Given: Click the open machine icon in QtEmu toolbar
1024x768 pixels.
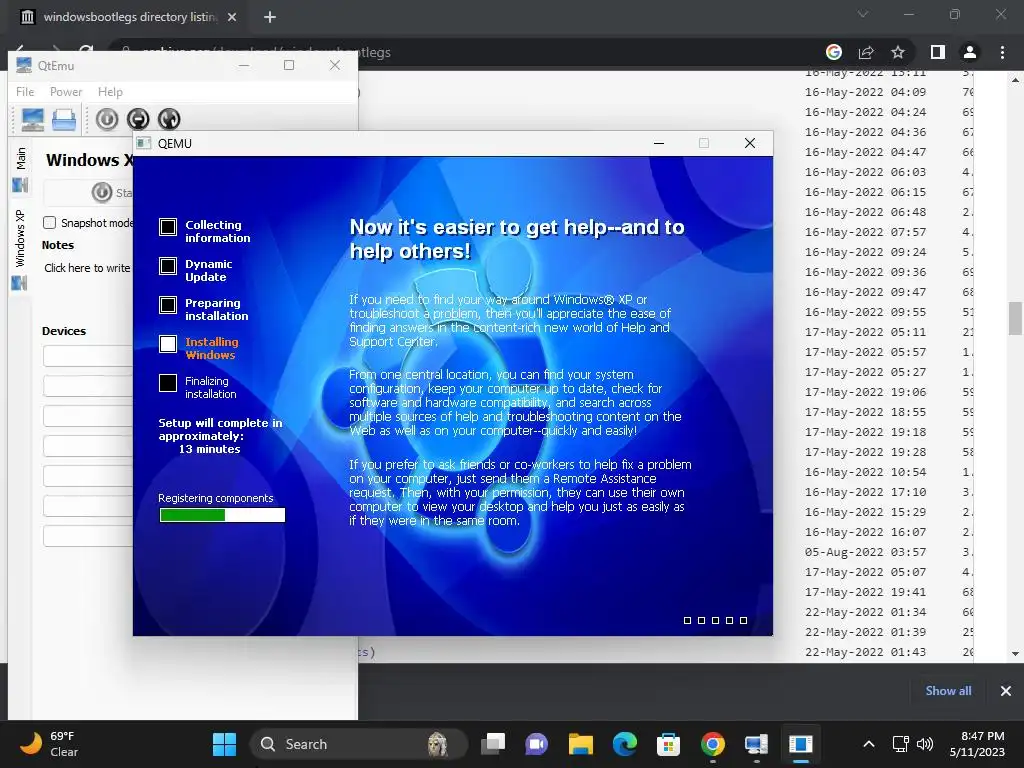Looking at the screenshot, I should 64,120.
